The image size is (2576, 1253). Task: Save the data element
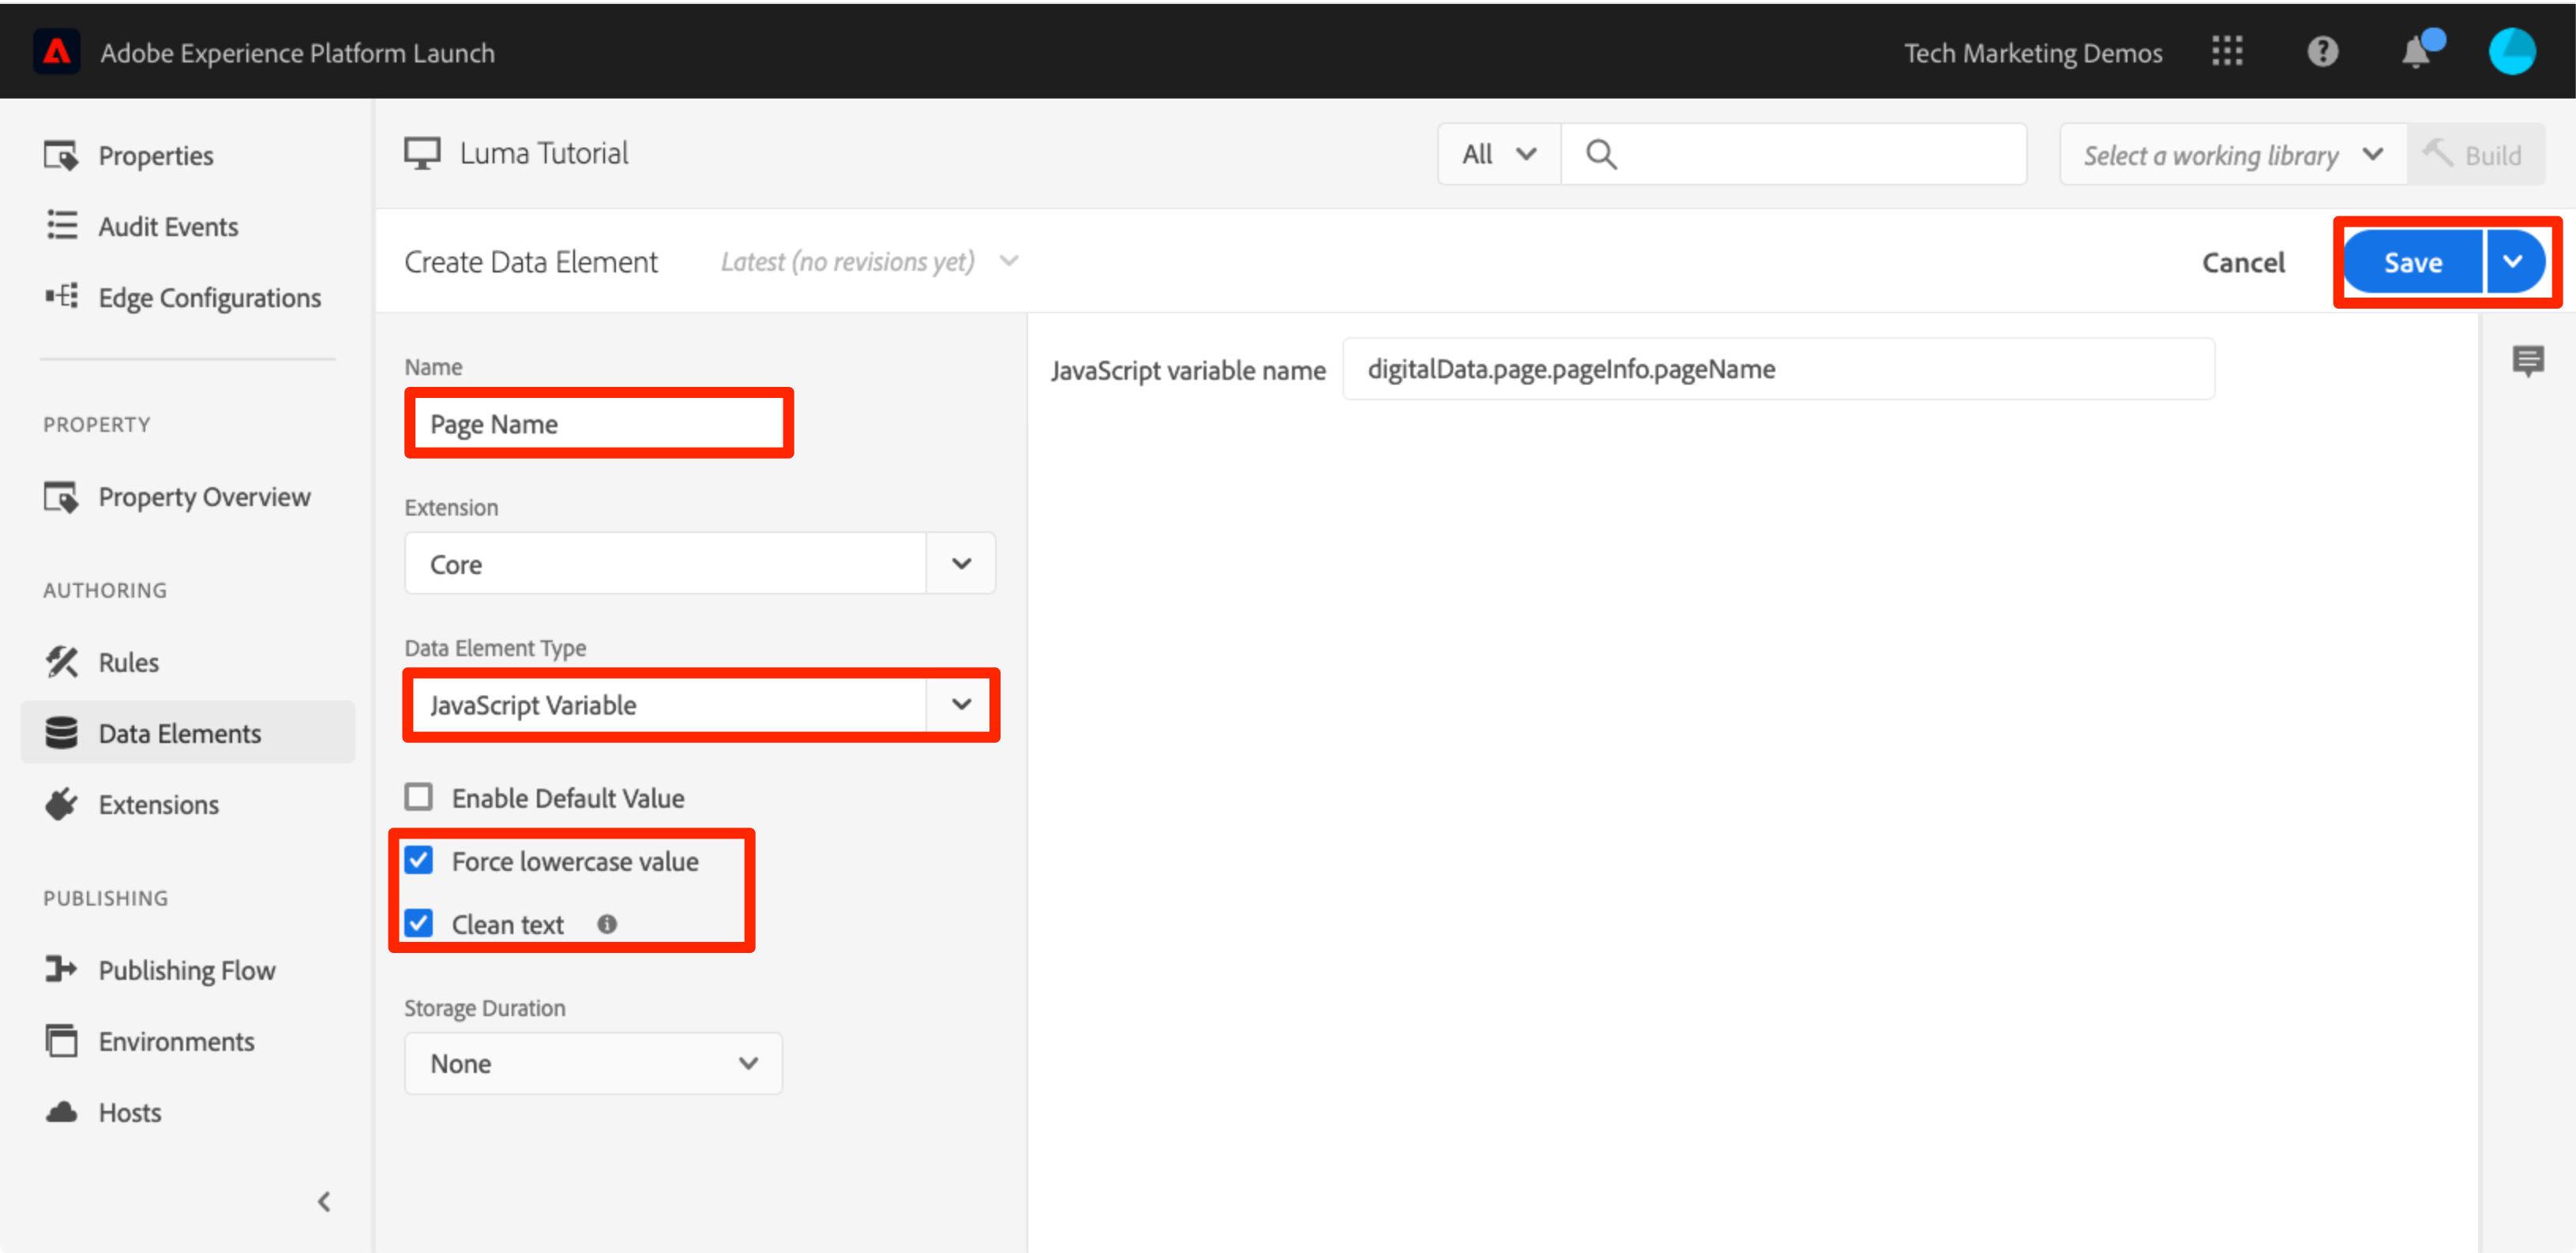click(2412, 262)
